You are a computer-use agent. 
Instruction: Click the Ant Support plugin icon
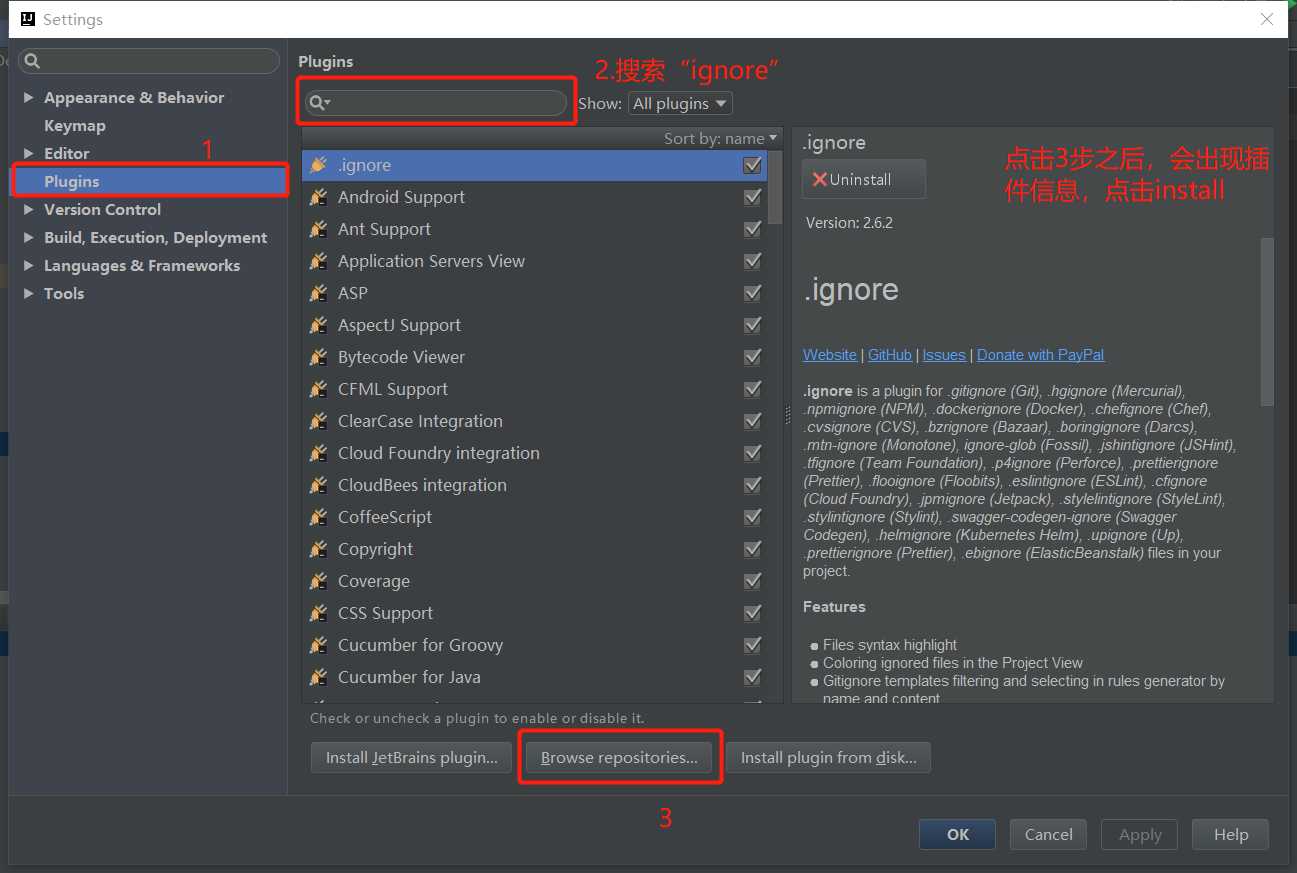click(x=319, y=229)
